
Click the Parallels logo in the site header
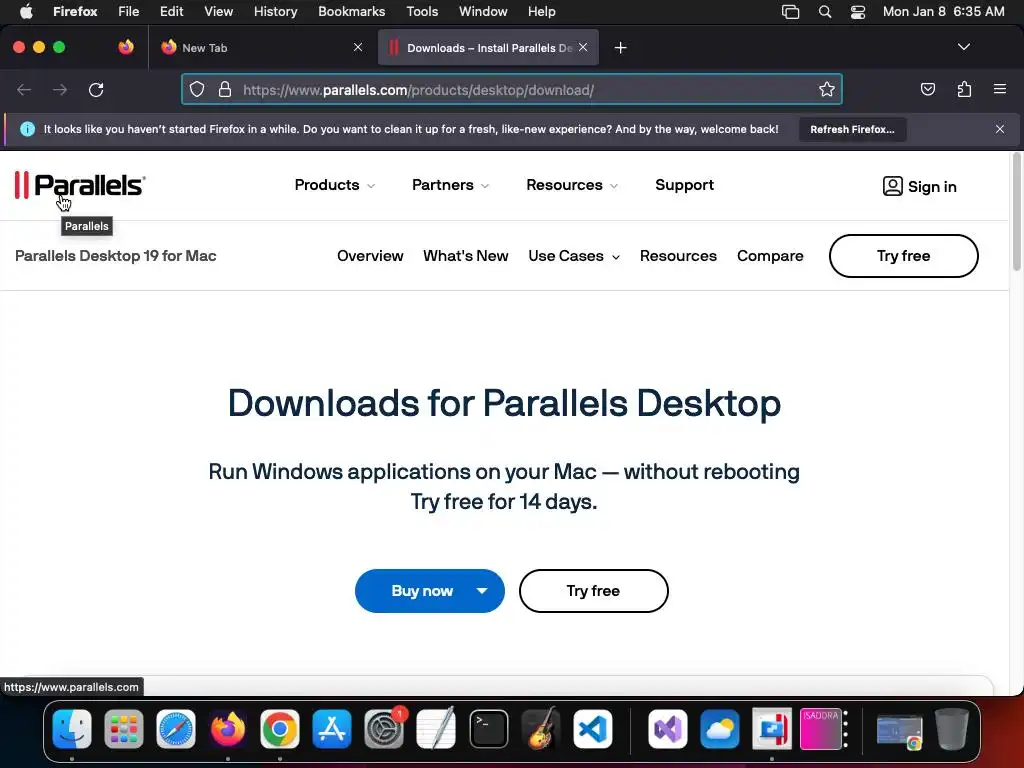tap(80, 185)
